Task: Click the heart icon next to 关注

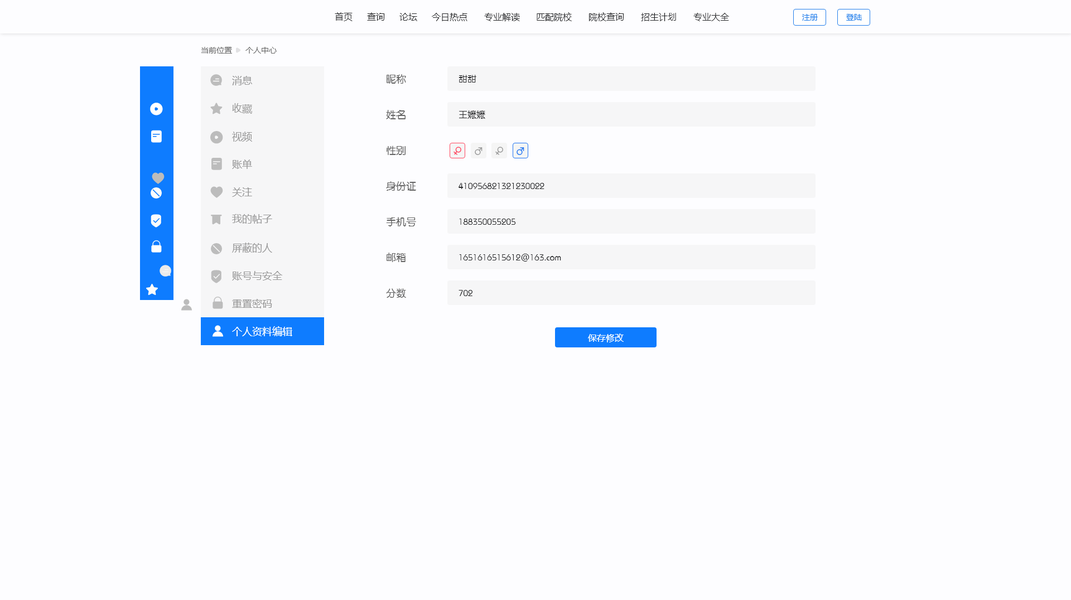Action: pyautogui.click(x=217, y=192)
